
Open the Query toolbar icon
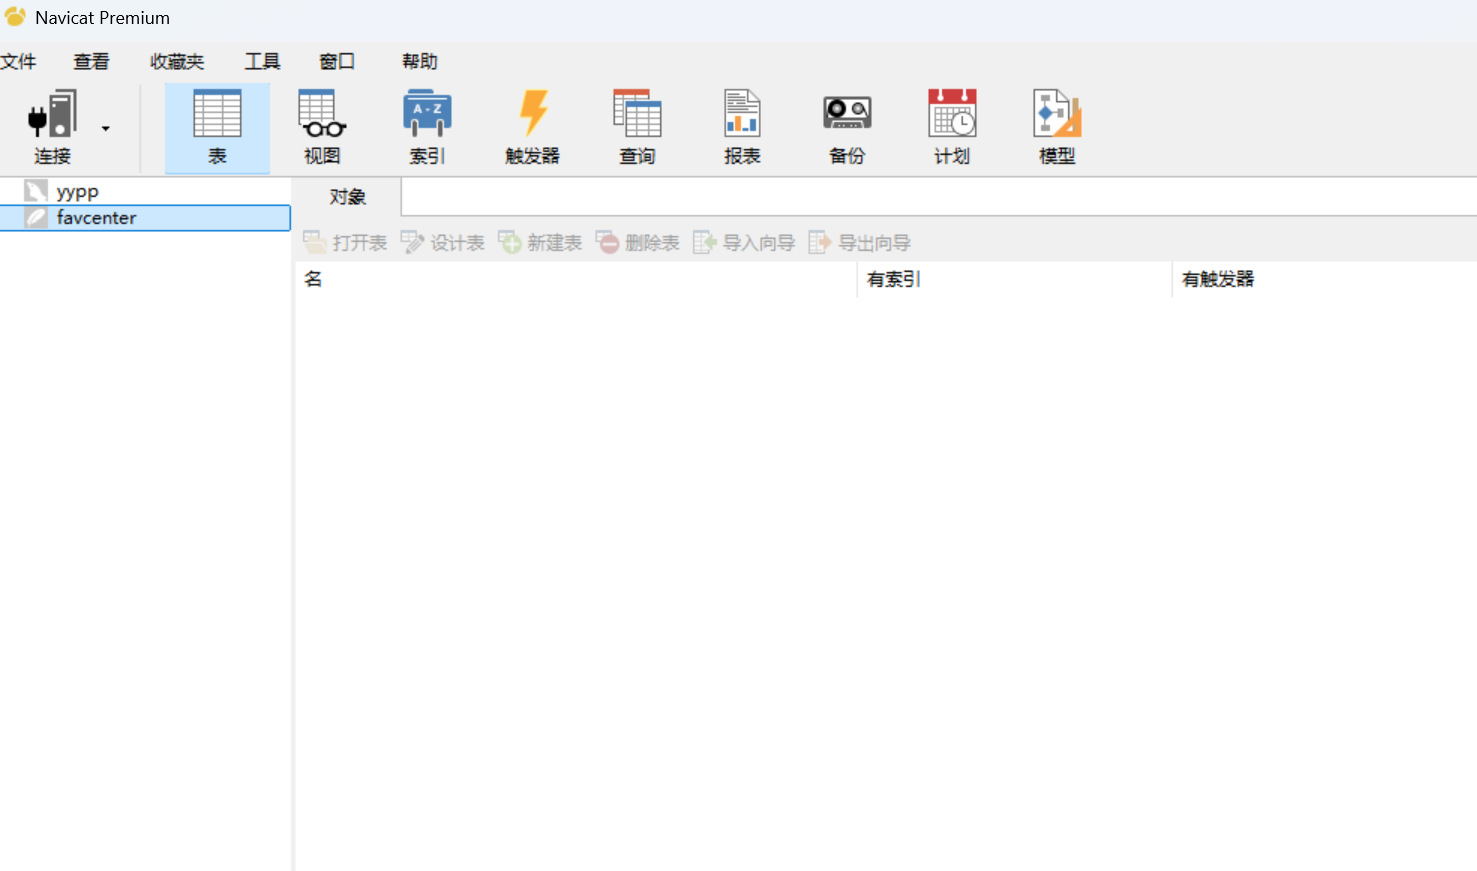click(637, 115)
